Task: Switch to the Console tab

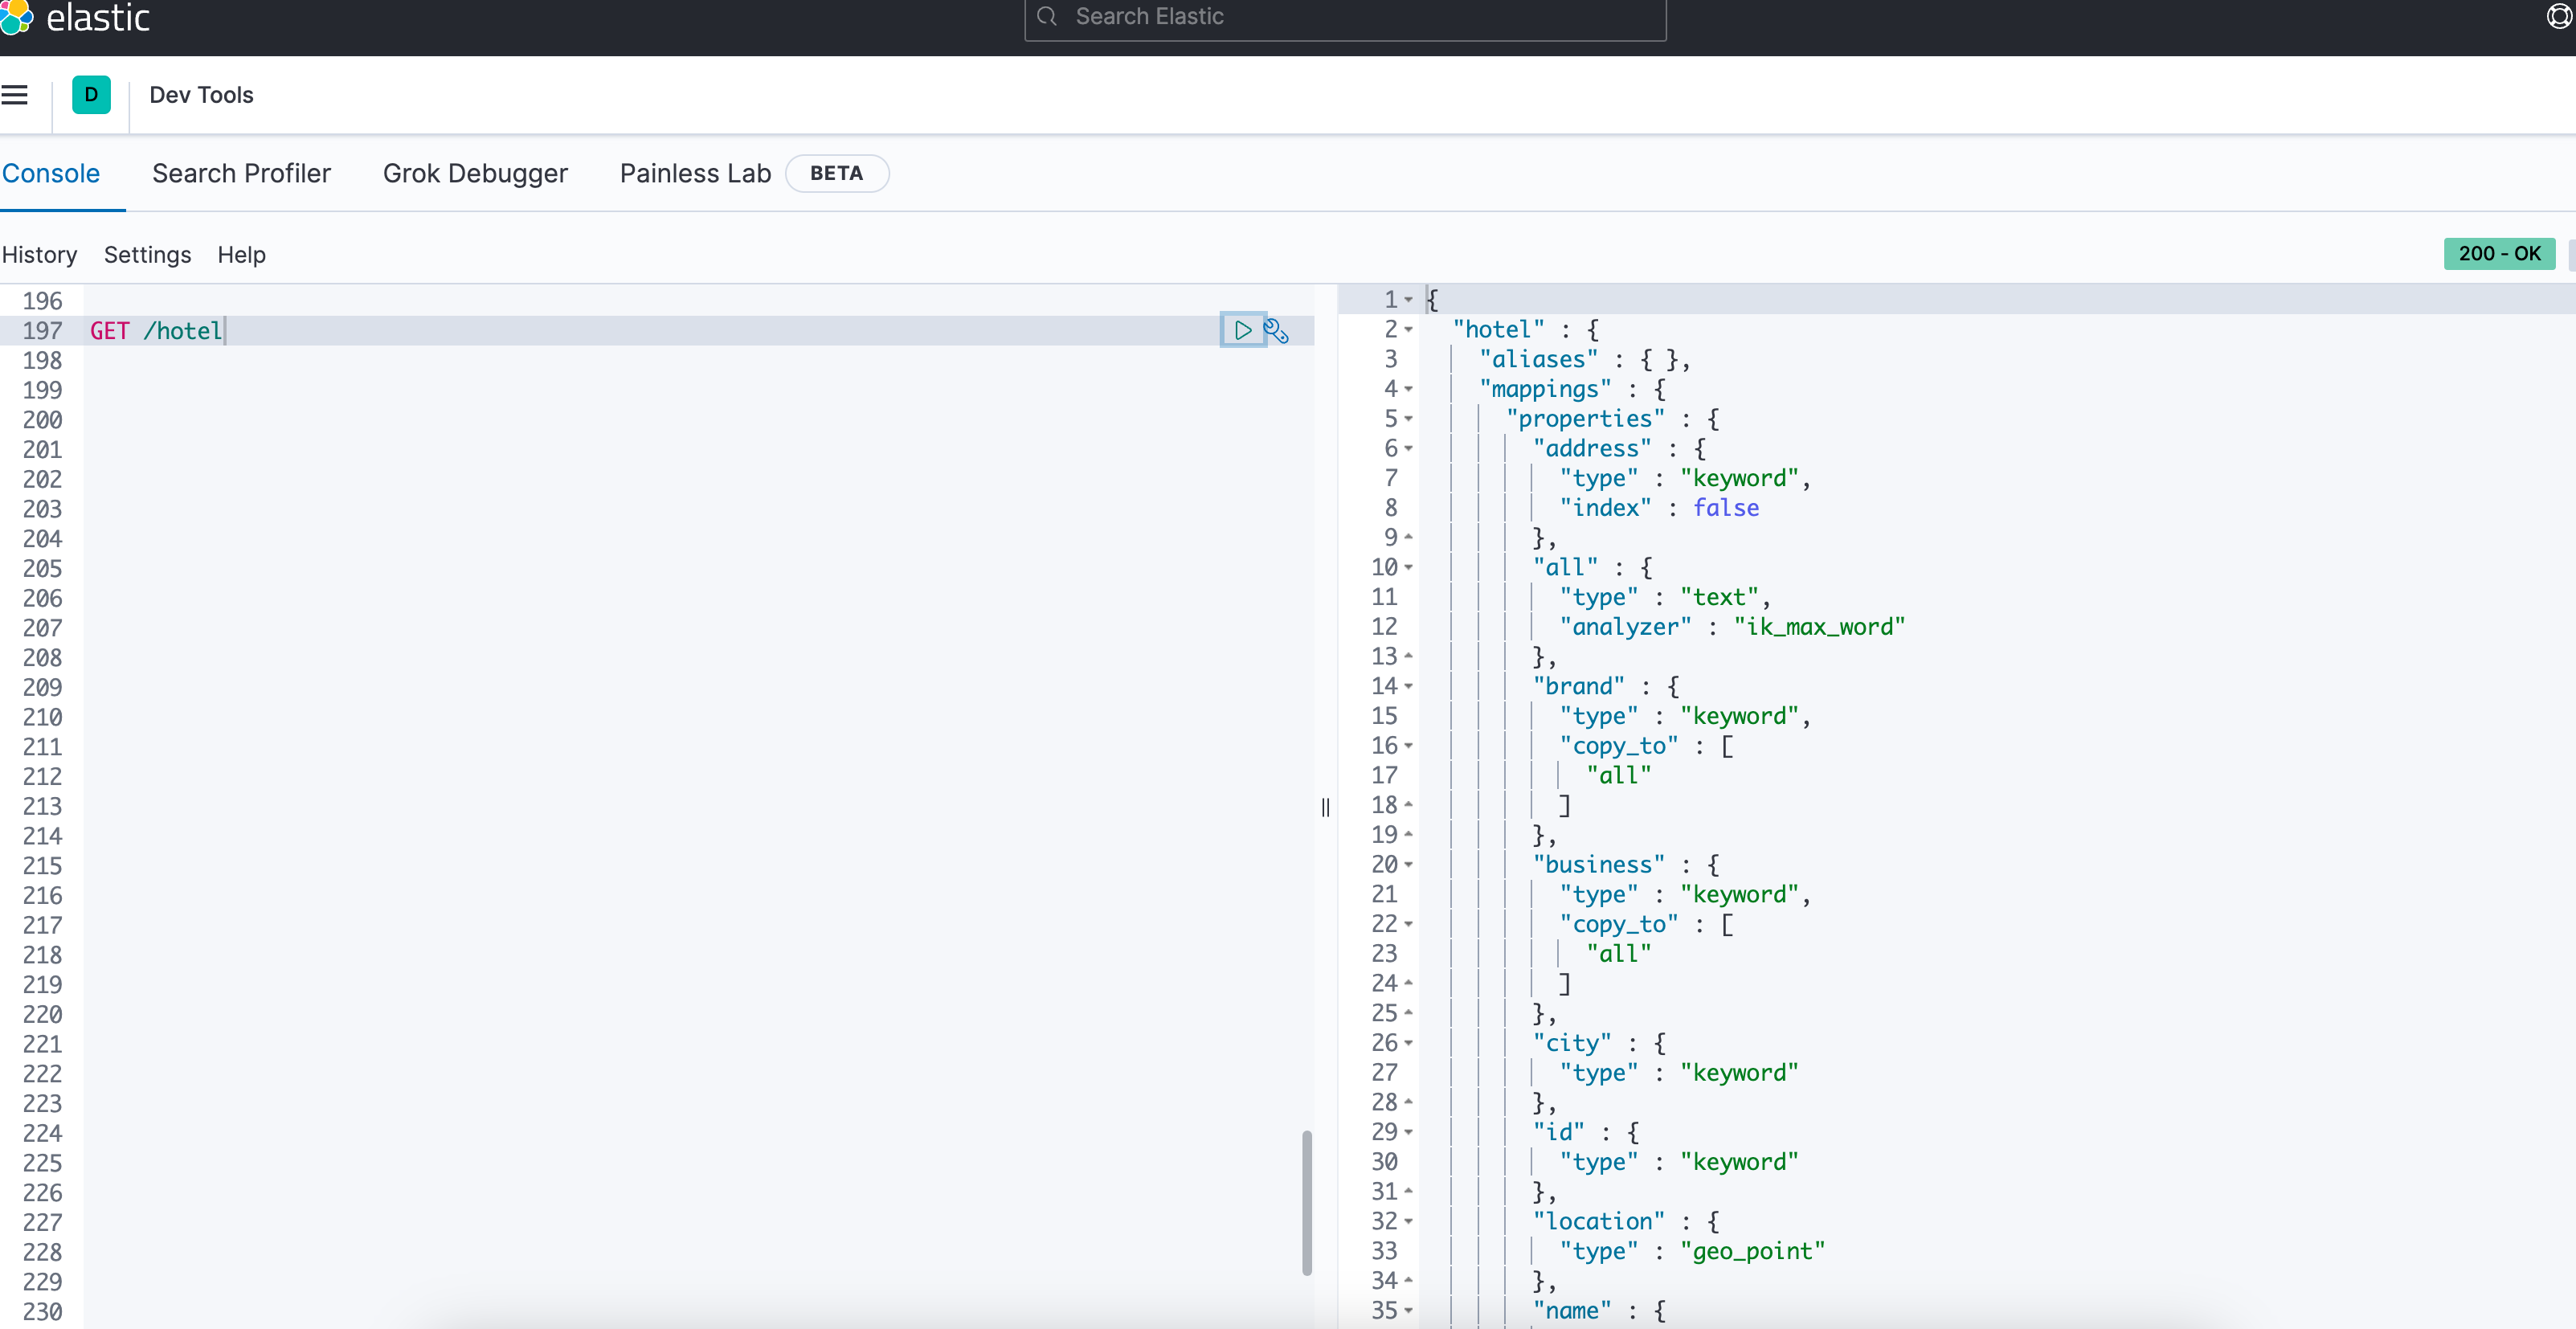Action: click(51, 173)
